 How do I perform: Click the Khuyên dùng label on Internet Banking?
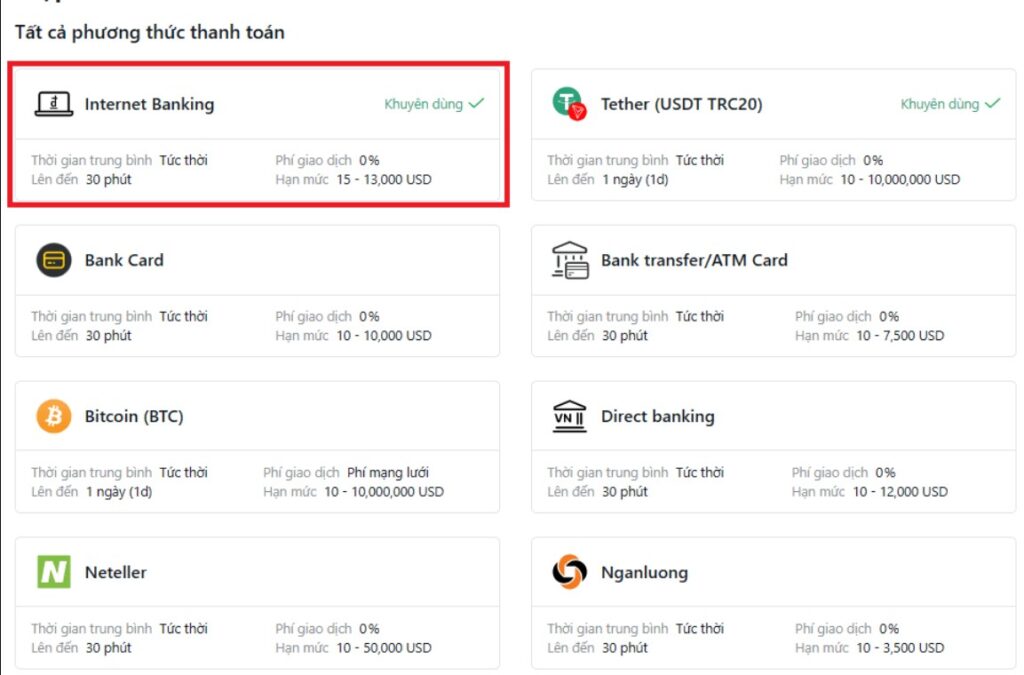(x=421, y=103)
